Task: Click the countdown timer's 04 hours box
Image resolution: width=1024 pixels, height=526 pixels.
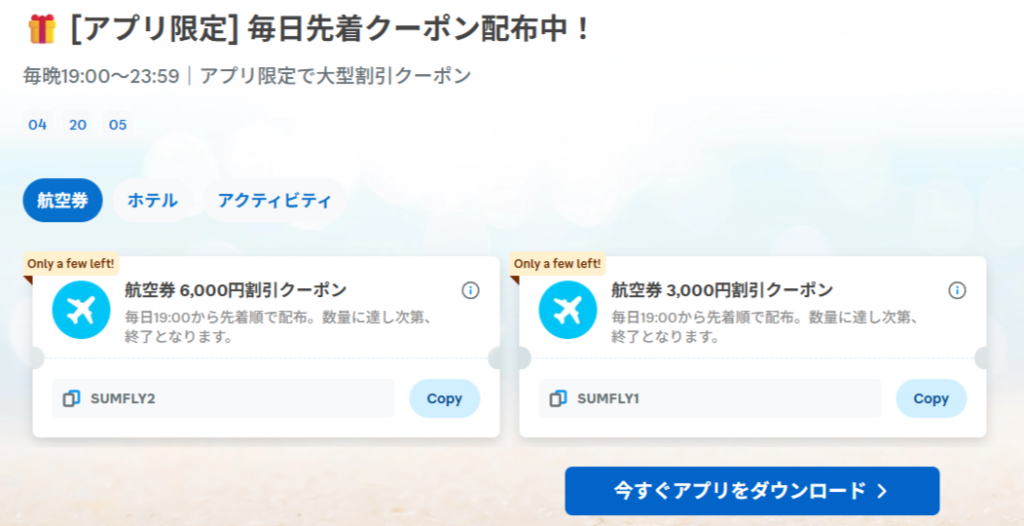Action: [x=37, y=125]
